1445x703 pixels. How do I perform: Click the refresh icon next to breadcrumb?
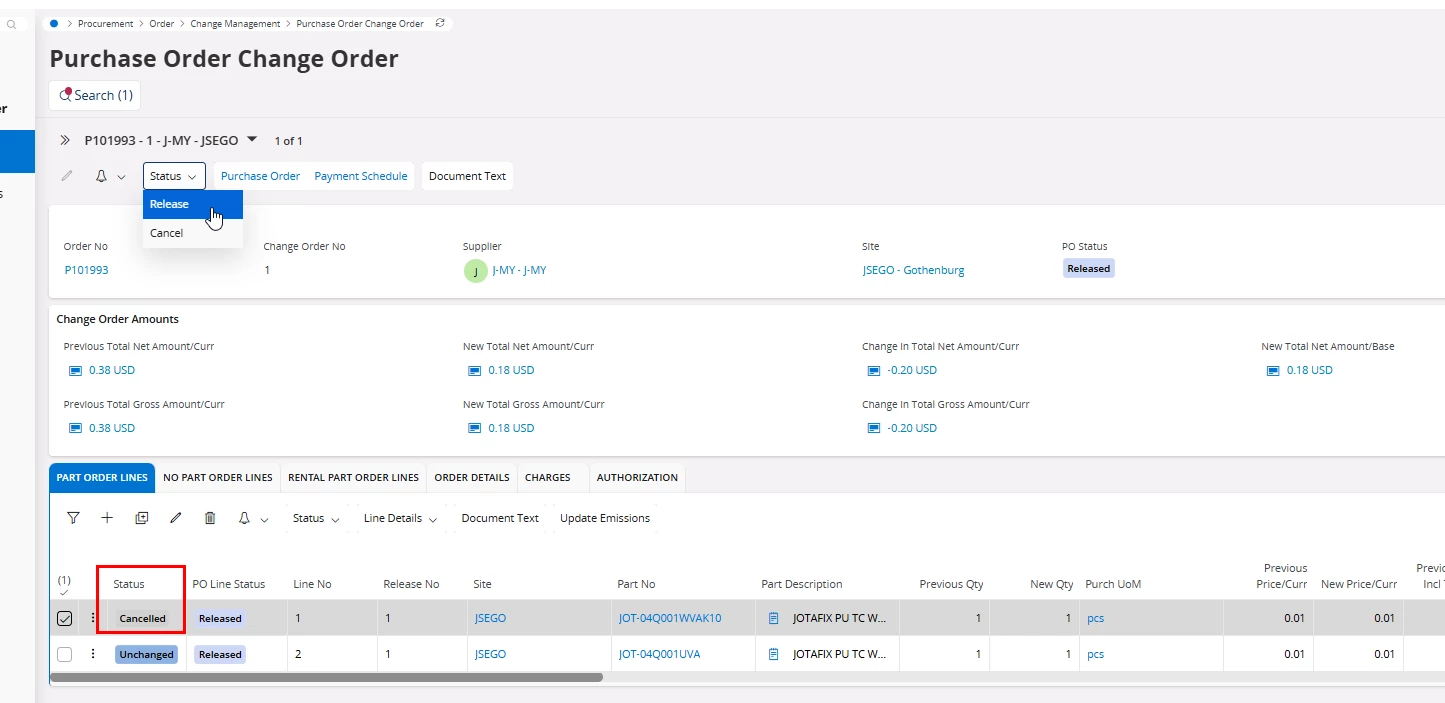pos(440,23)
